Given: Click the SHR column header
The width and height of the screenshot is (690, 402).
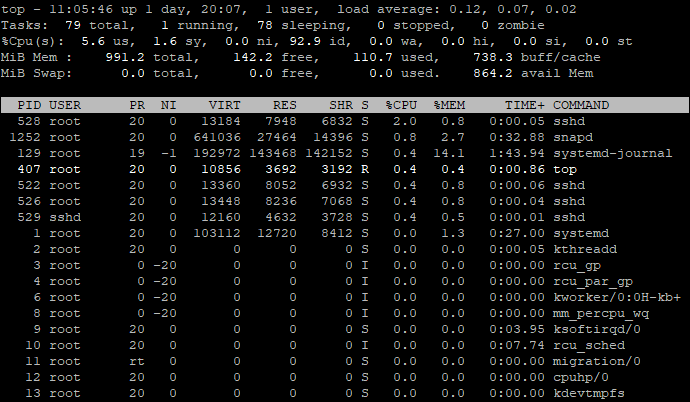Looking at the screenshot, I should [341, 105].
